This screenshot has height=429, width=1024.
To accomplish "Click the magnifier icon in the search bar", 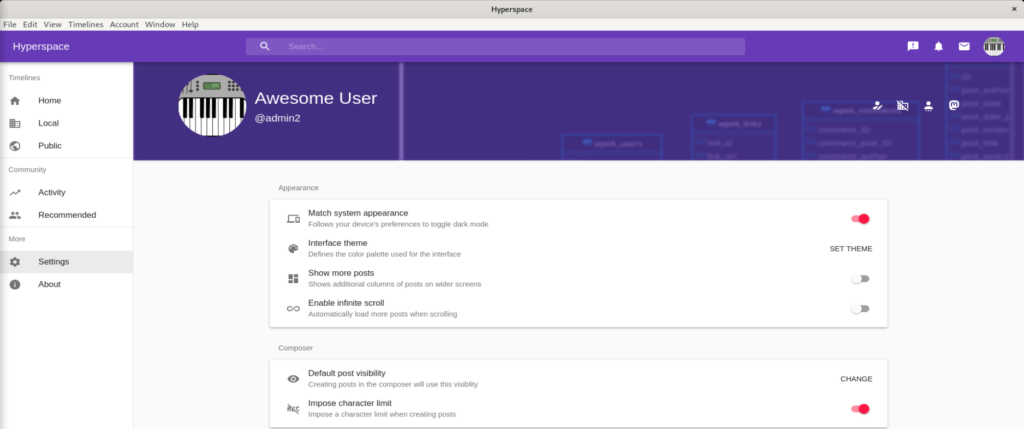I will pyautogui.click(x=264, y=46).
